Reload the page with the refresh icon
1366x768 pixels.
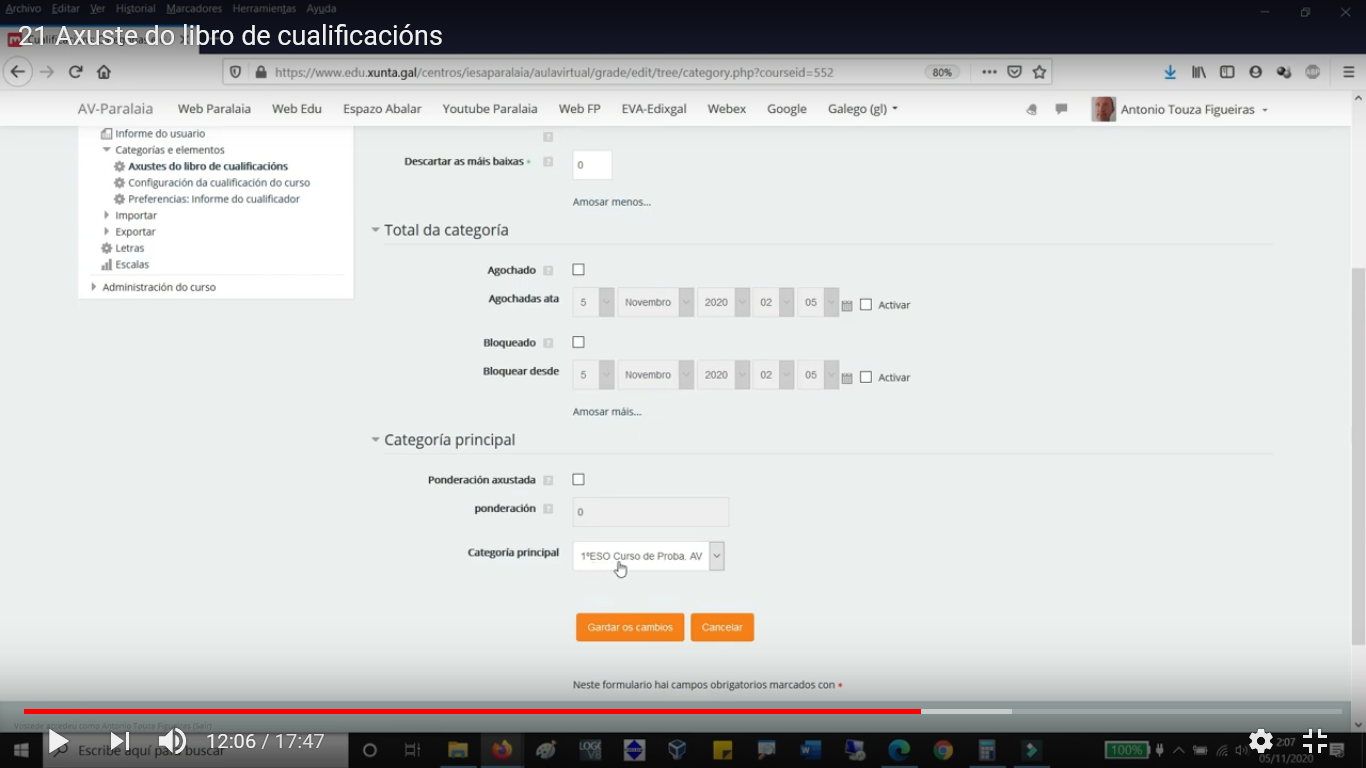[75, 72]
